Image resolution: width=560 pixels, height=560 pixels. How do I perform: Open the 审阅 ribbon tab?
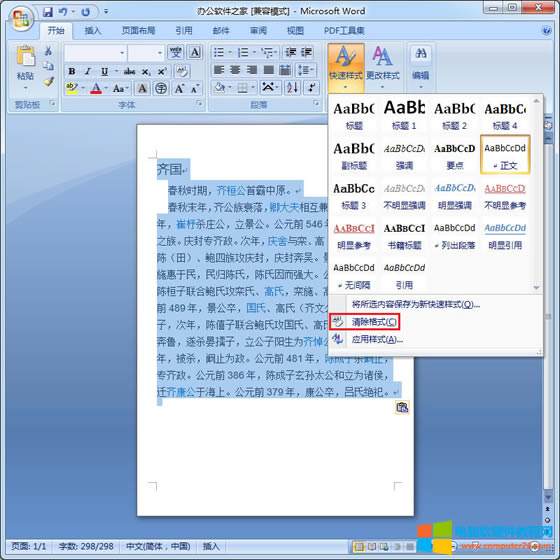click(x=258, y=31)
